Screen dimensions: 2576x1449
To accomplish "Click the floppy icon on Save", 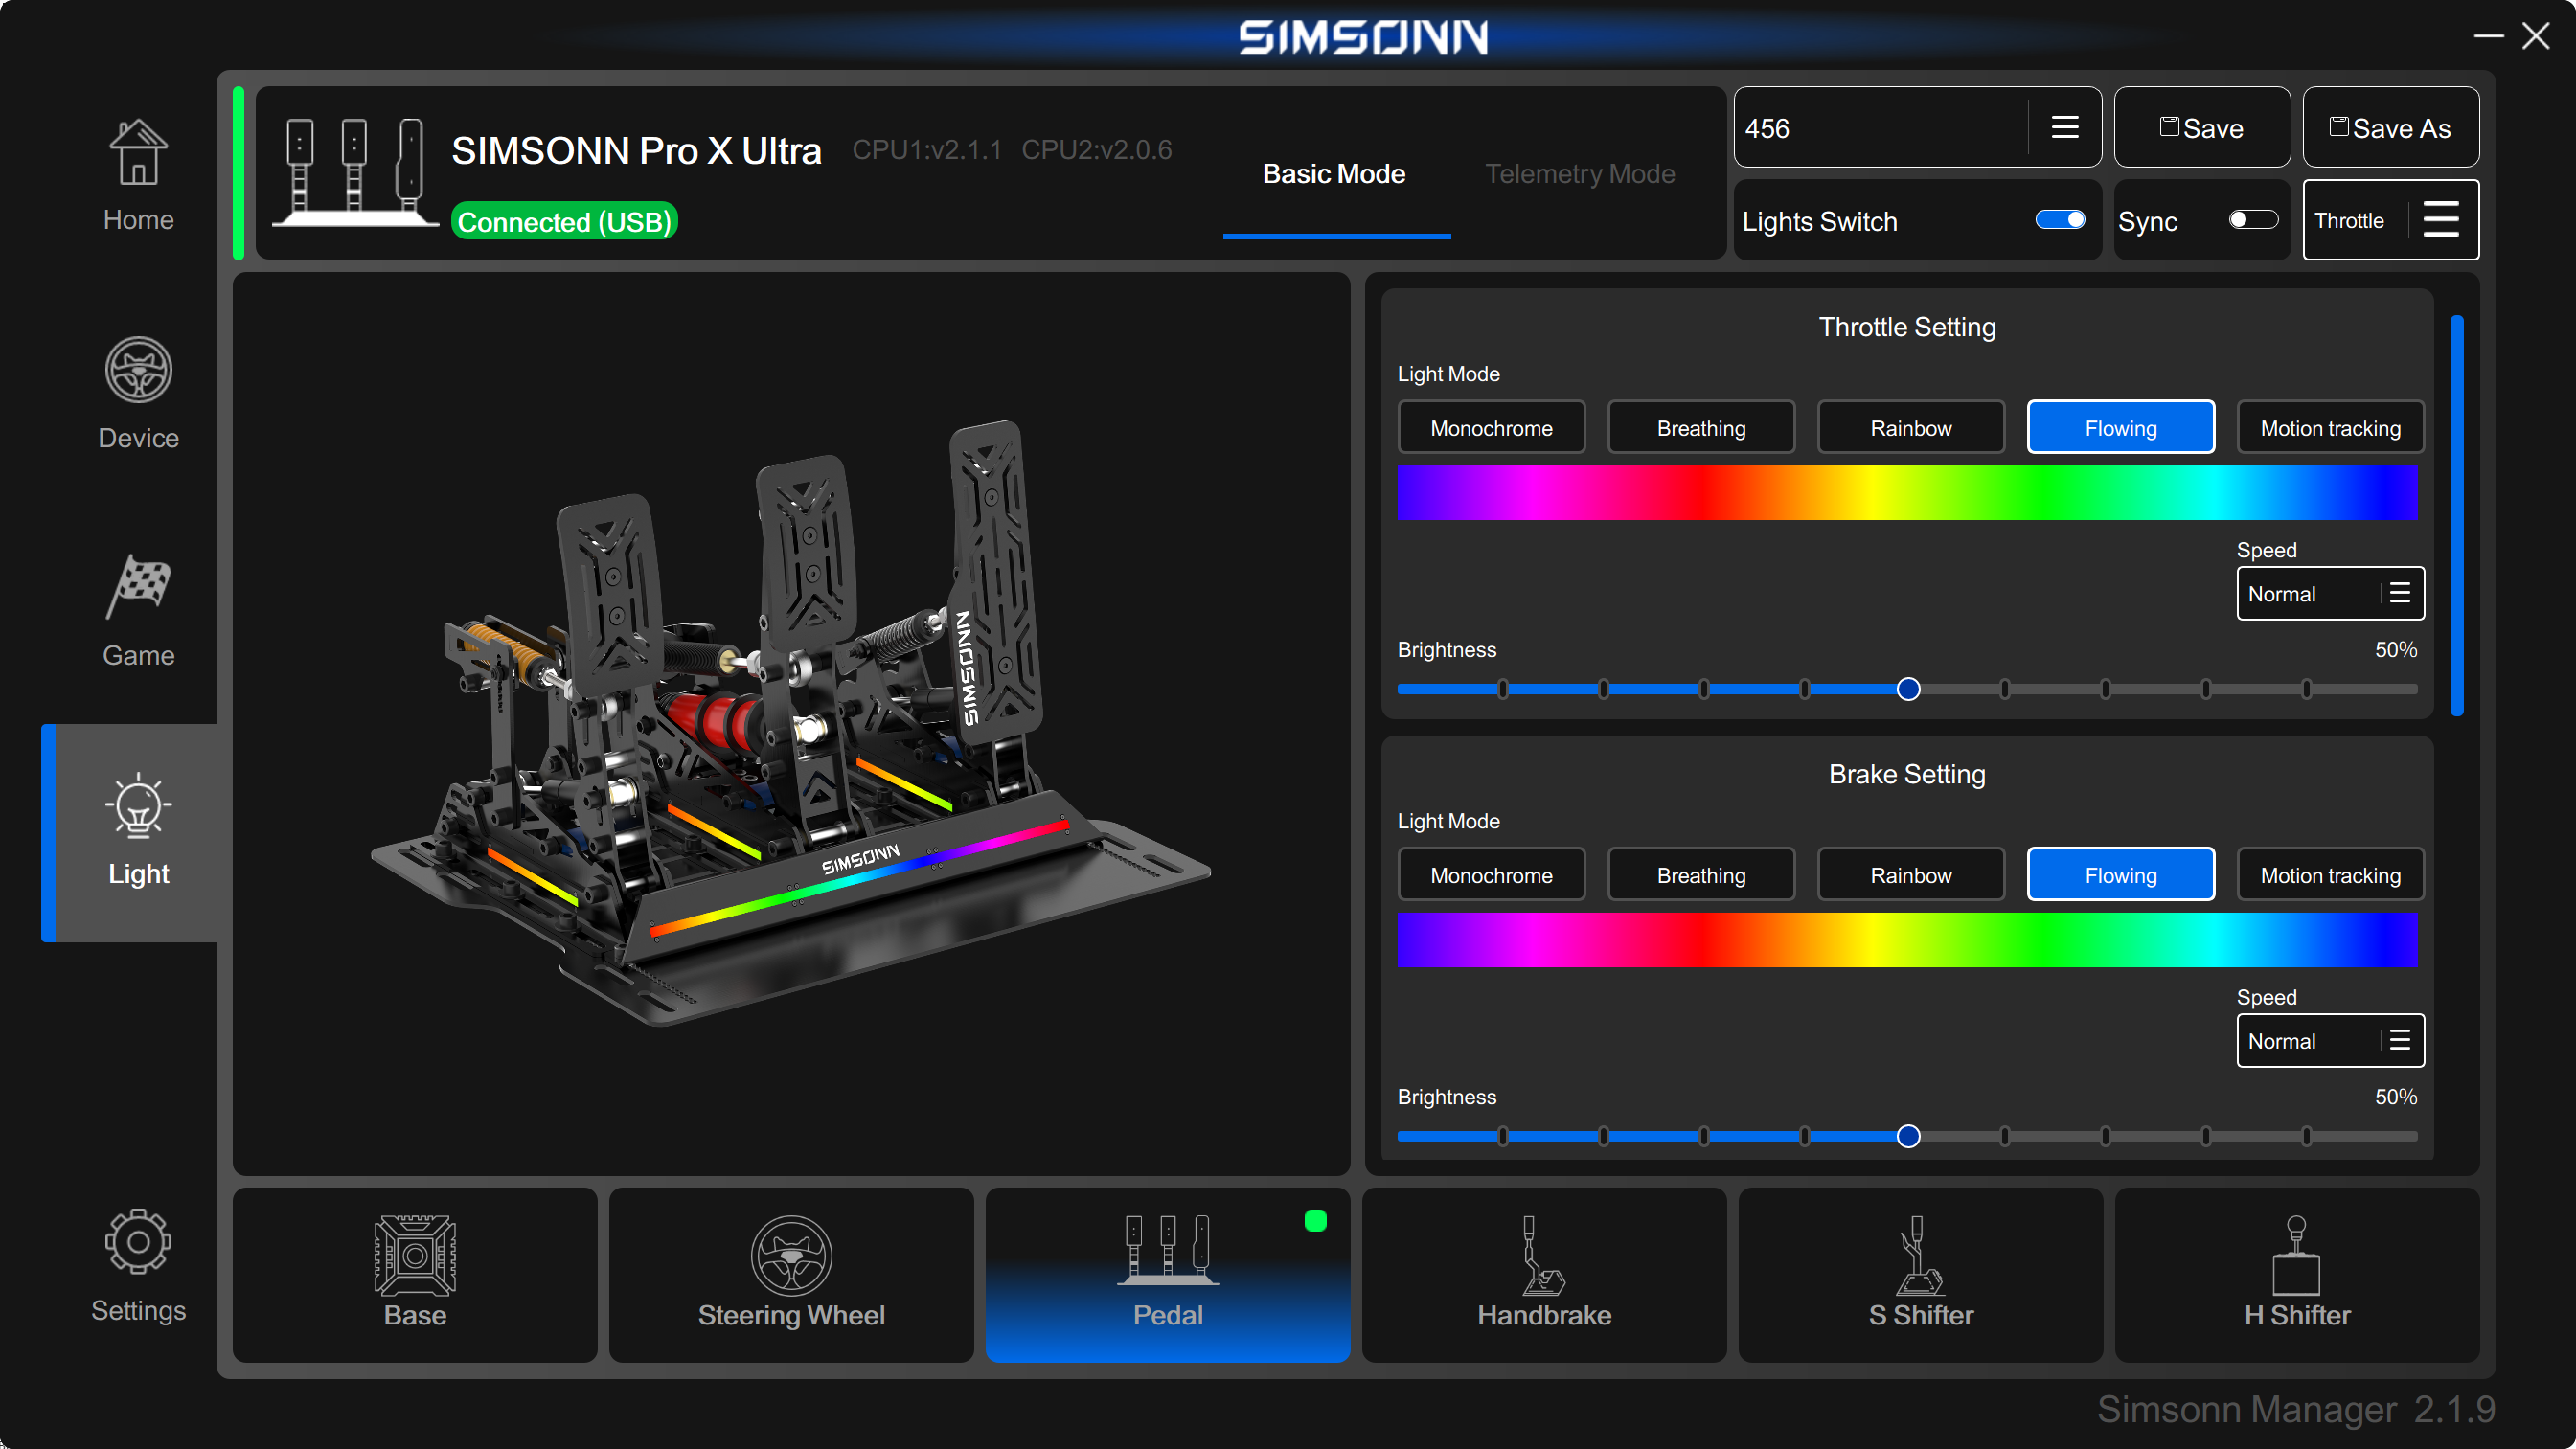I will [2169, 127].
